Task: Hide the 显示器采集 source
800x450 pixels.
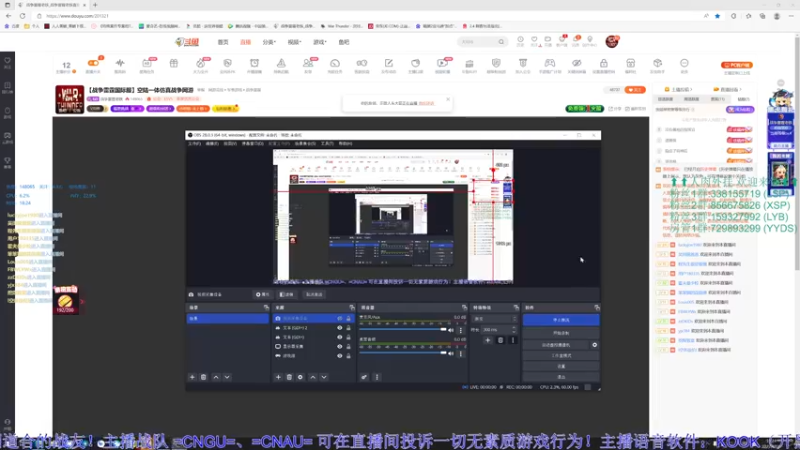Action: [x=340, y=346]
